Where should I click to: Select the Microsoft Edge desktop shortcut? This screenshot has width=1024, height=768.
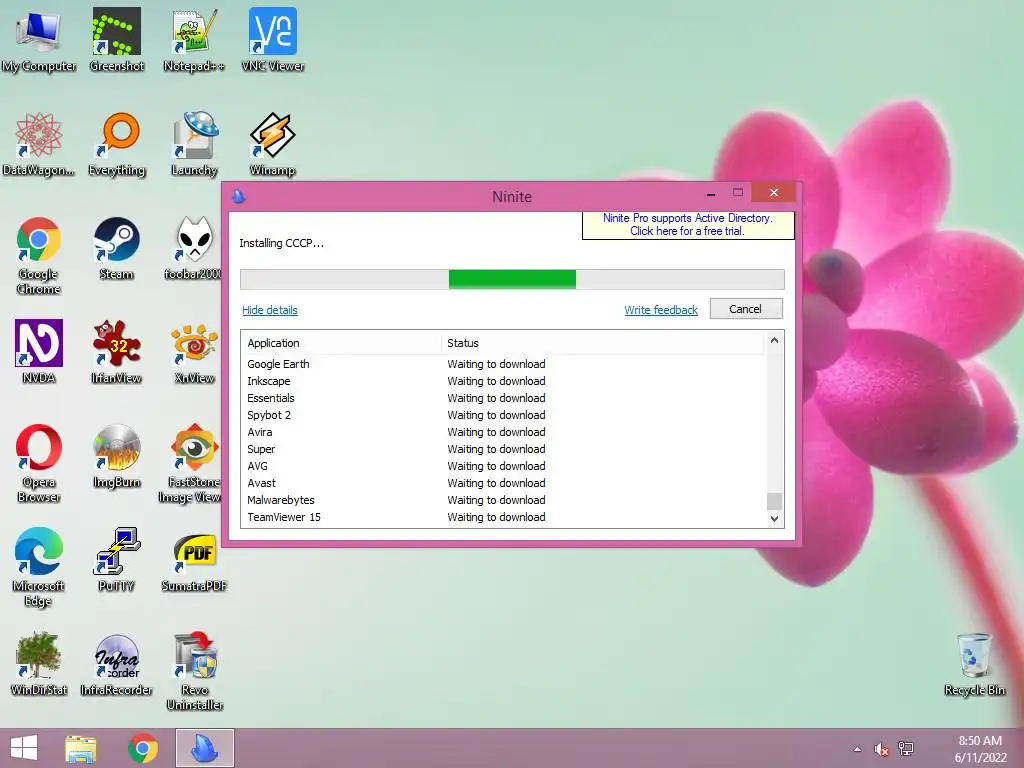39,568
